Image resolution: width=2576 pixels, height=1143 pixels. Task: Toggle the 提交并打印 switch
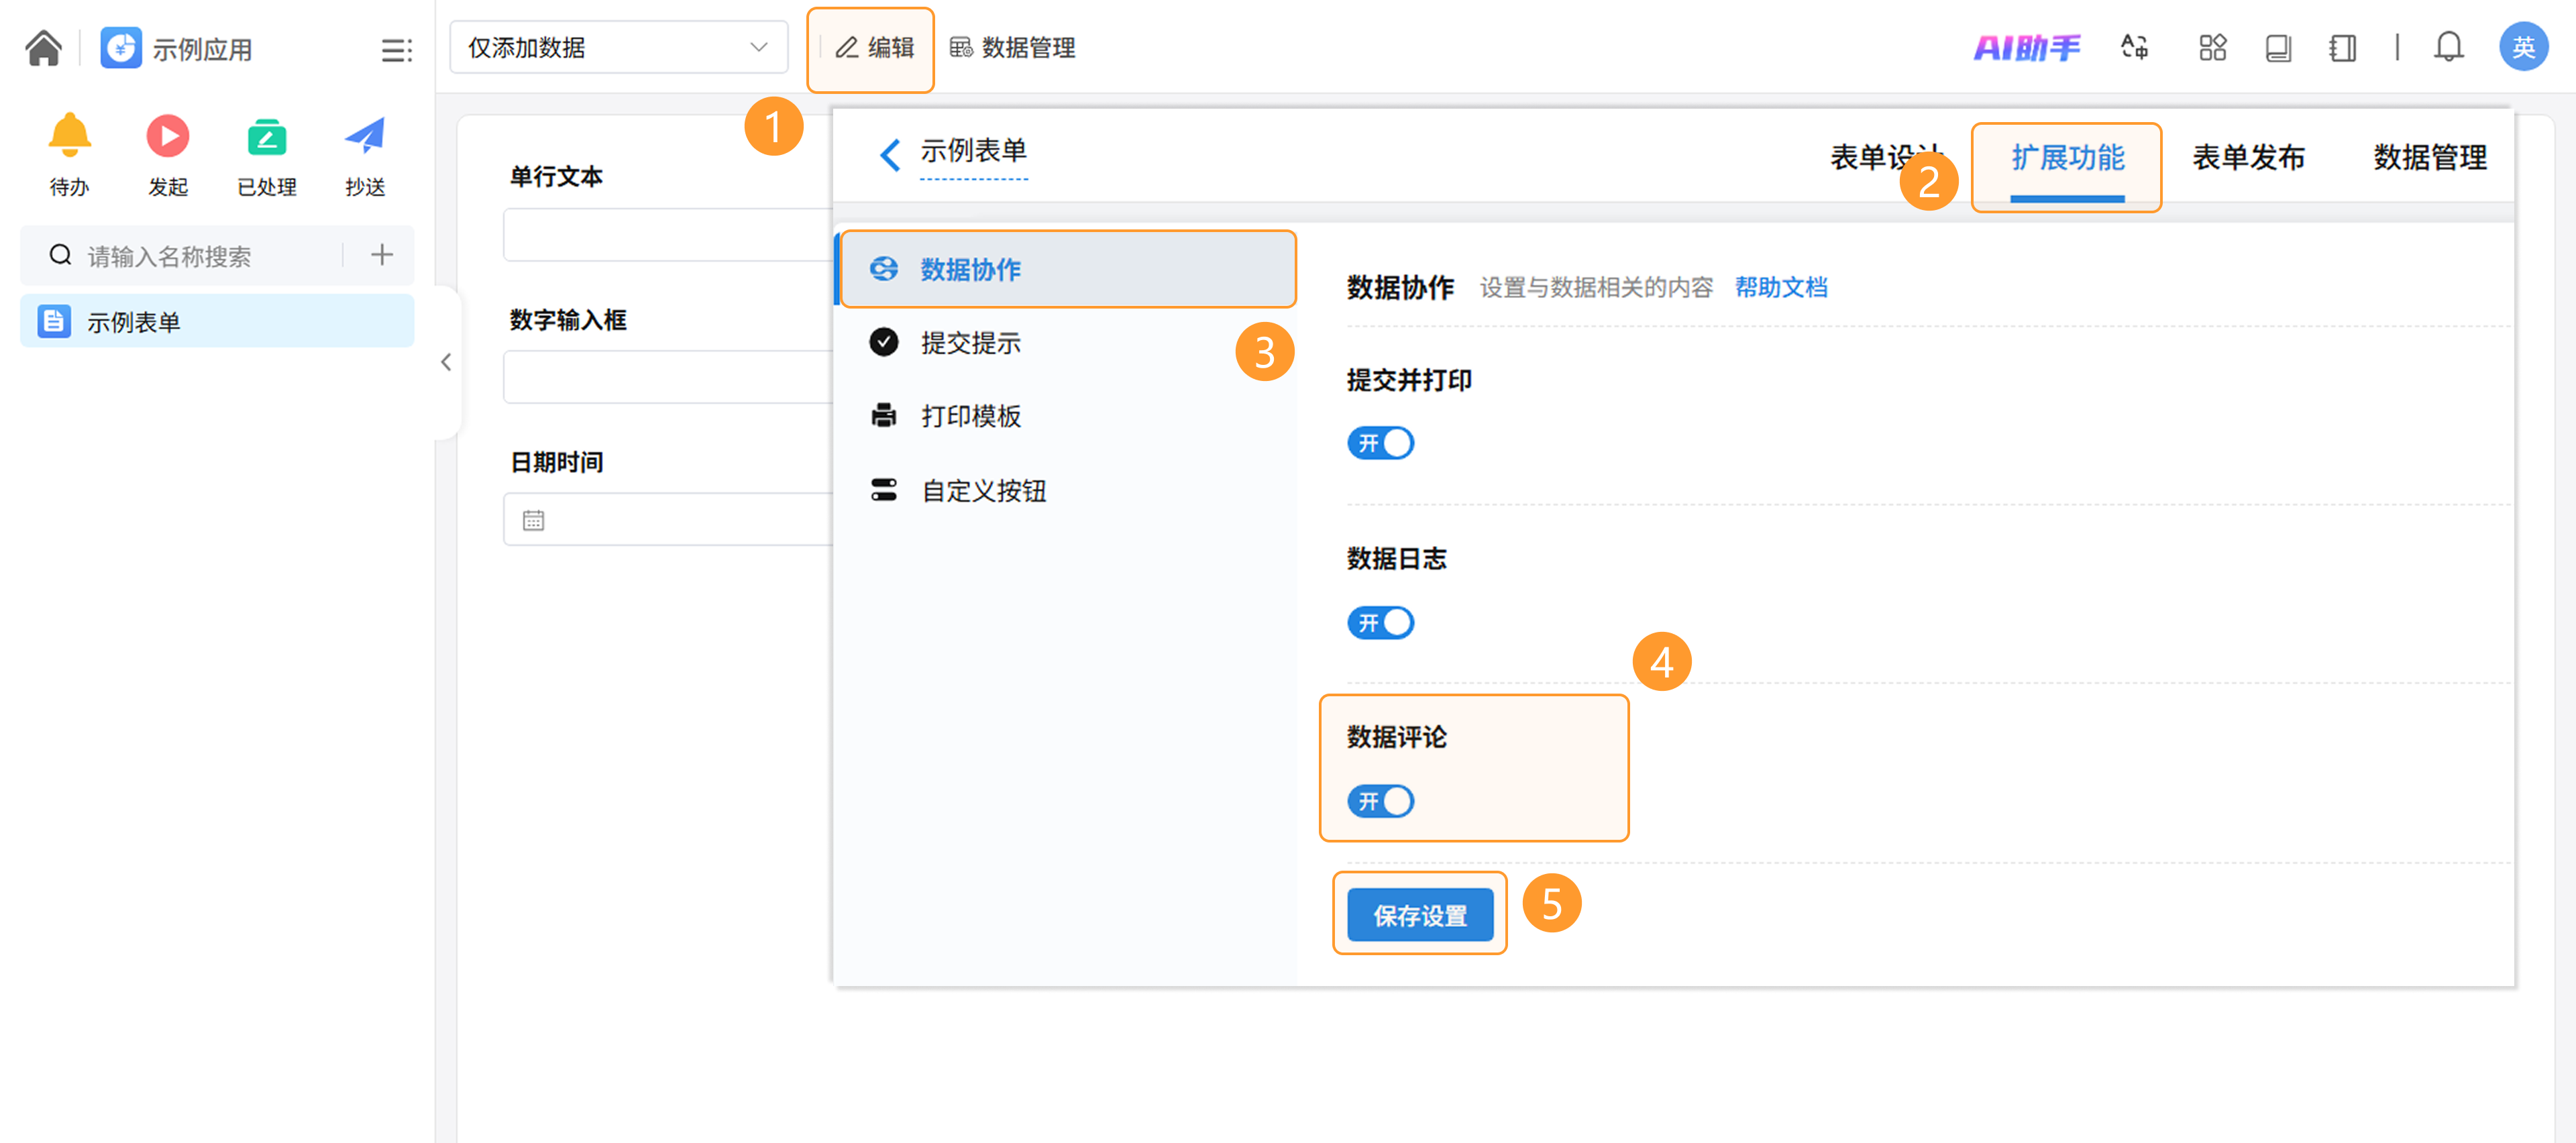(1380, 443)
